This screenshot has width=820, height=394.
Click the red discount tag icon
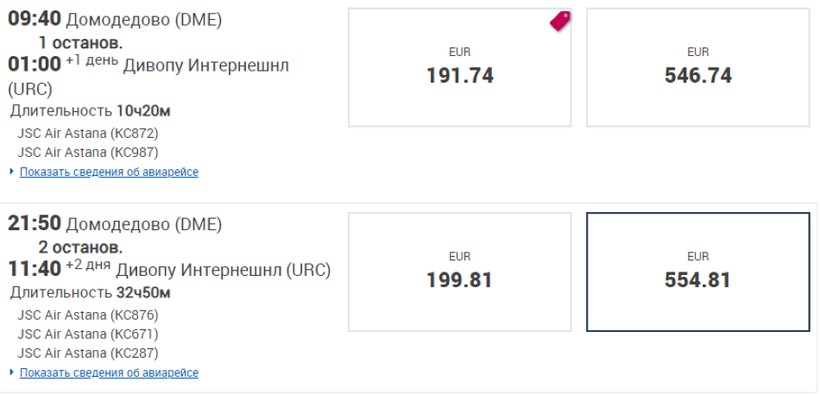[x=560, y=21]
